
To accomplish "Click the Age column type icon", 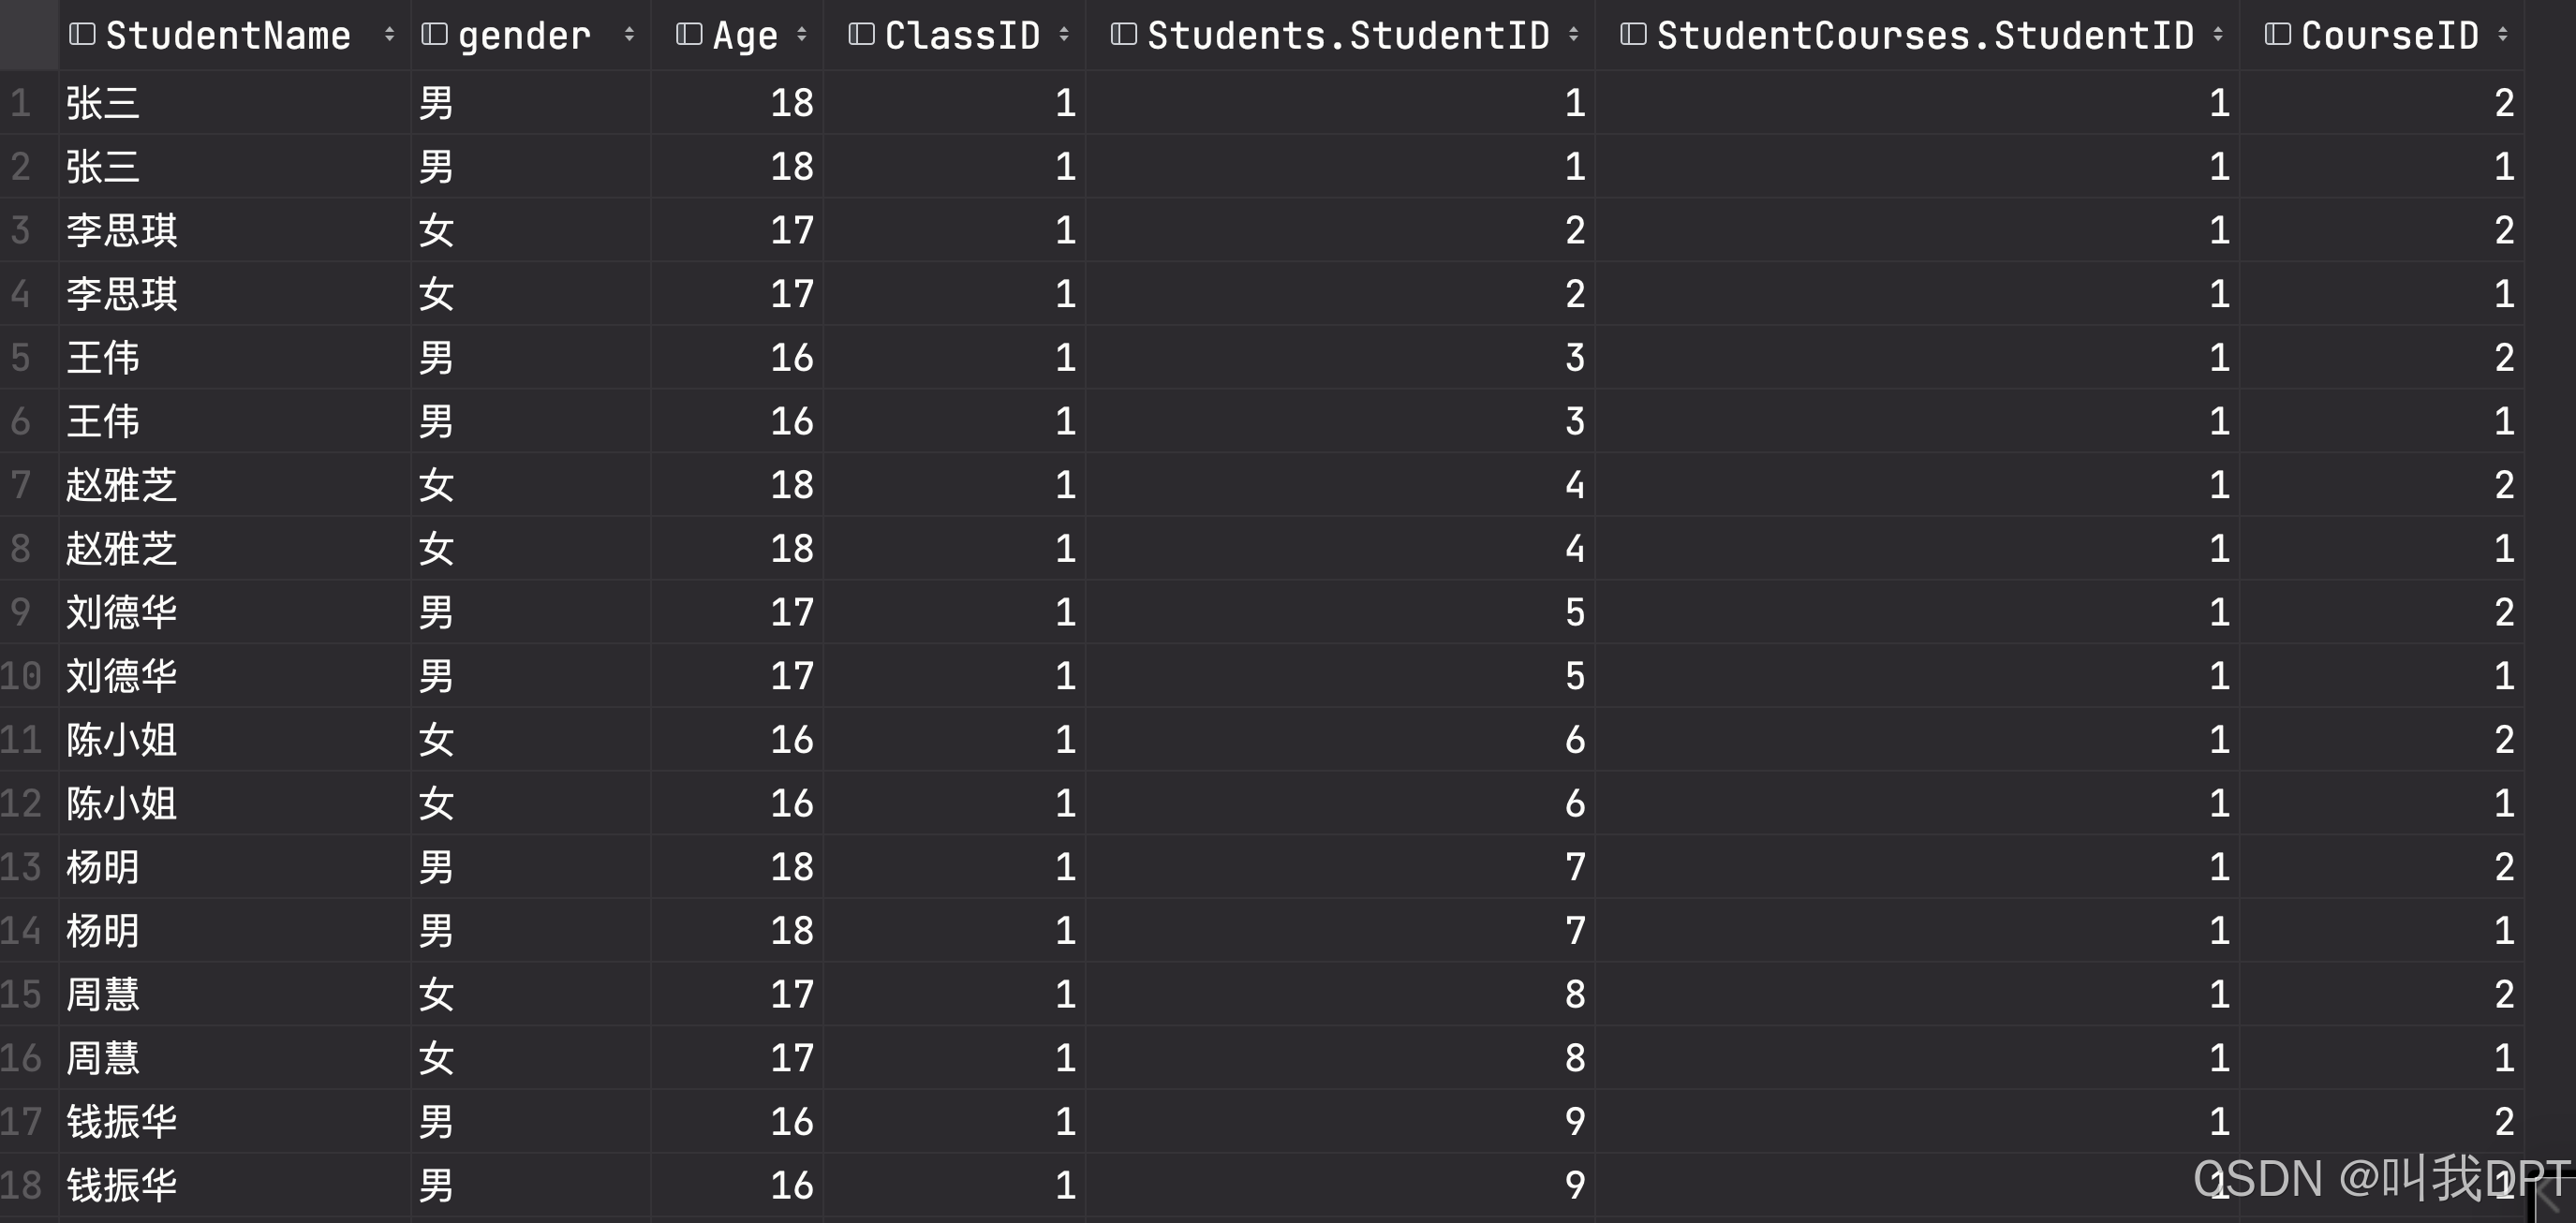I will click(689, 35).
